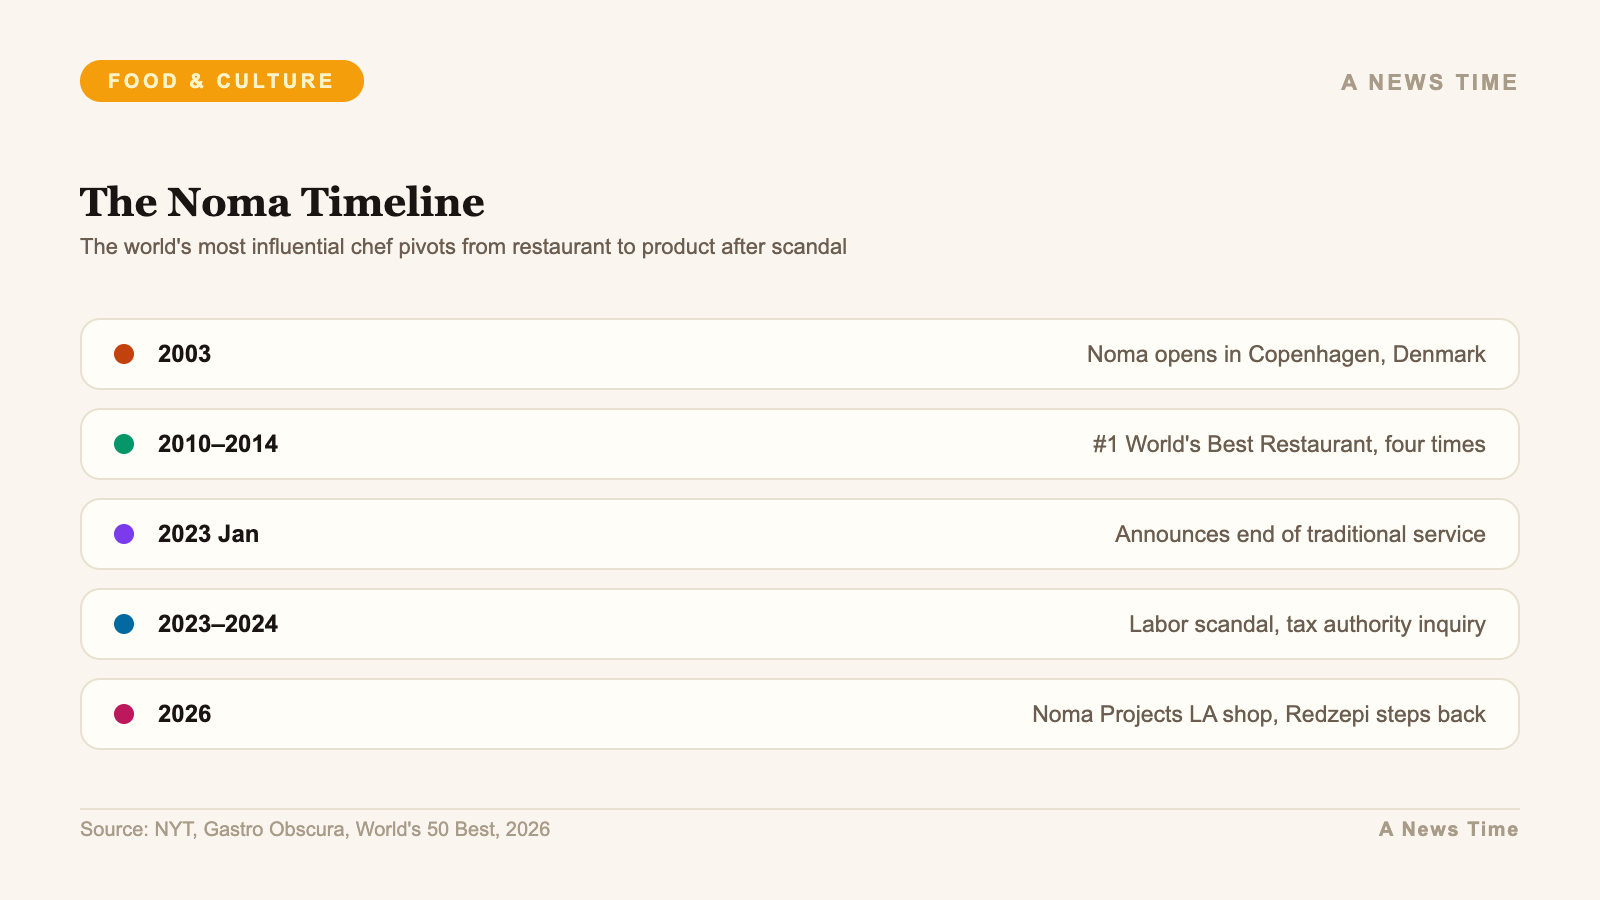The width and height of the screenshot is (1600, 900).
Task: Click the A NEWS TIME header logo
Action: point(1430,82)
